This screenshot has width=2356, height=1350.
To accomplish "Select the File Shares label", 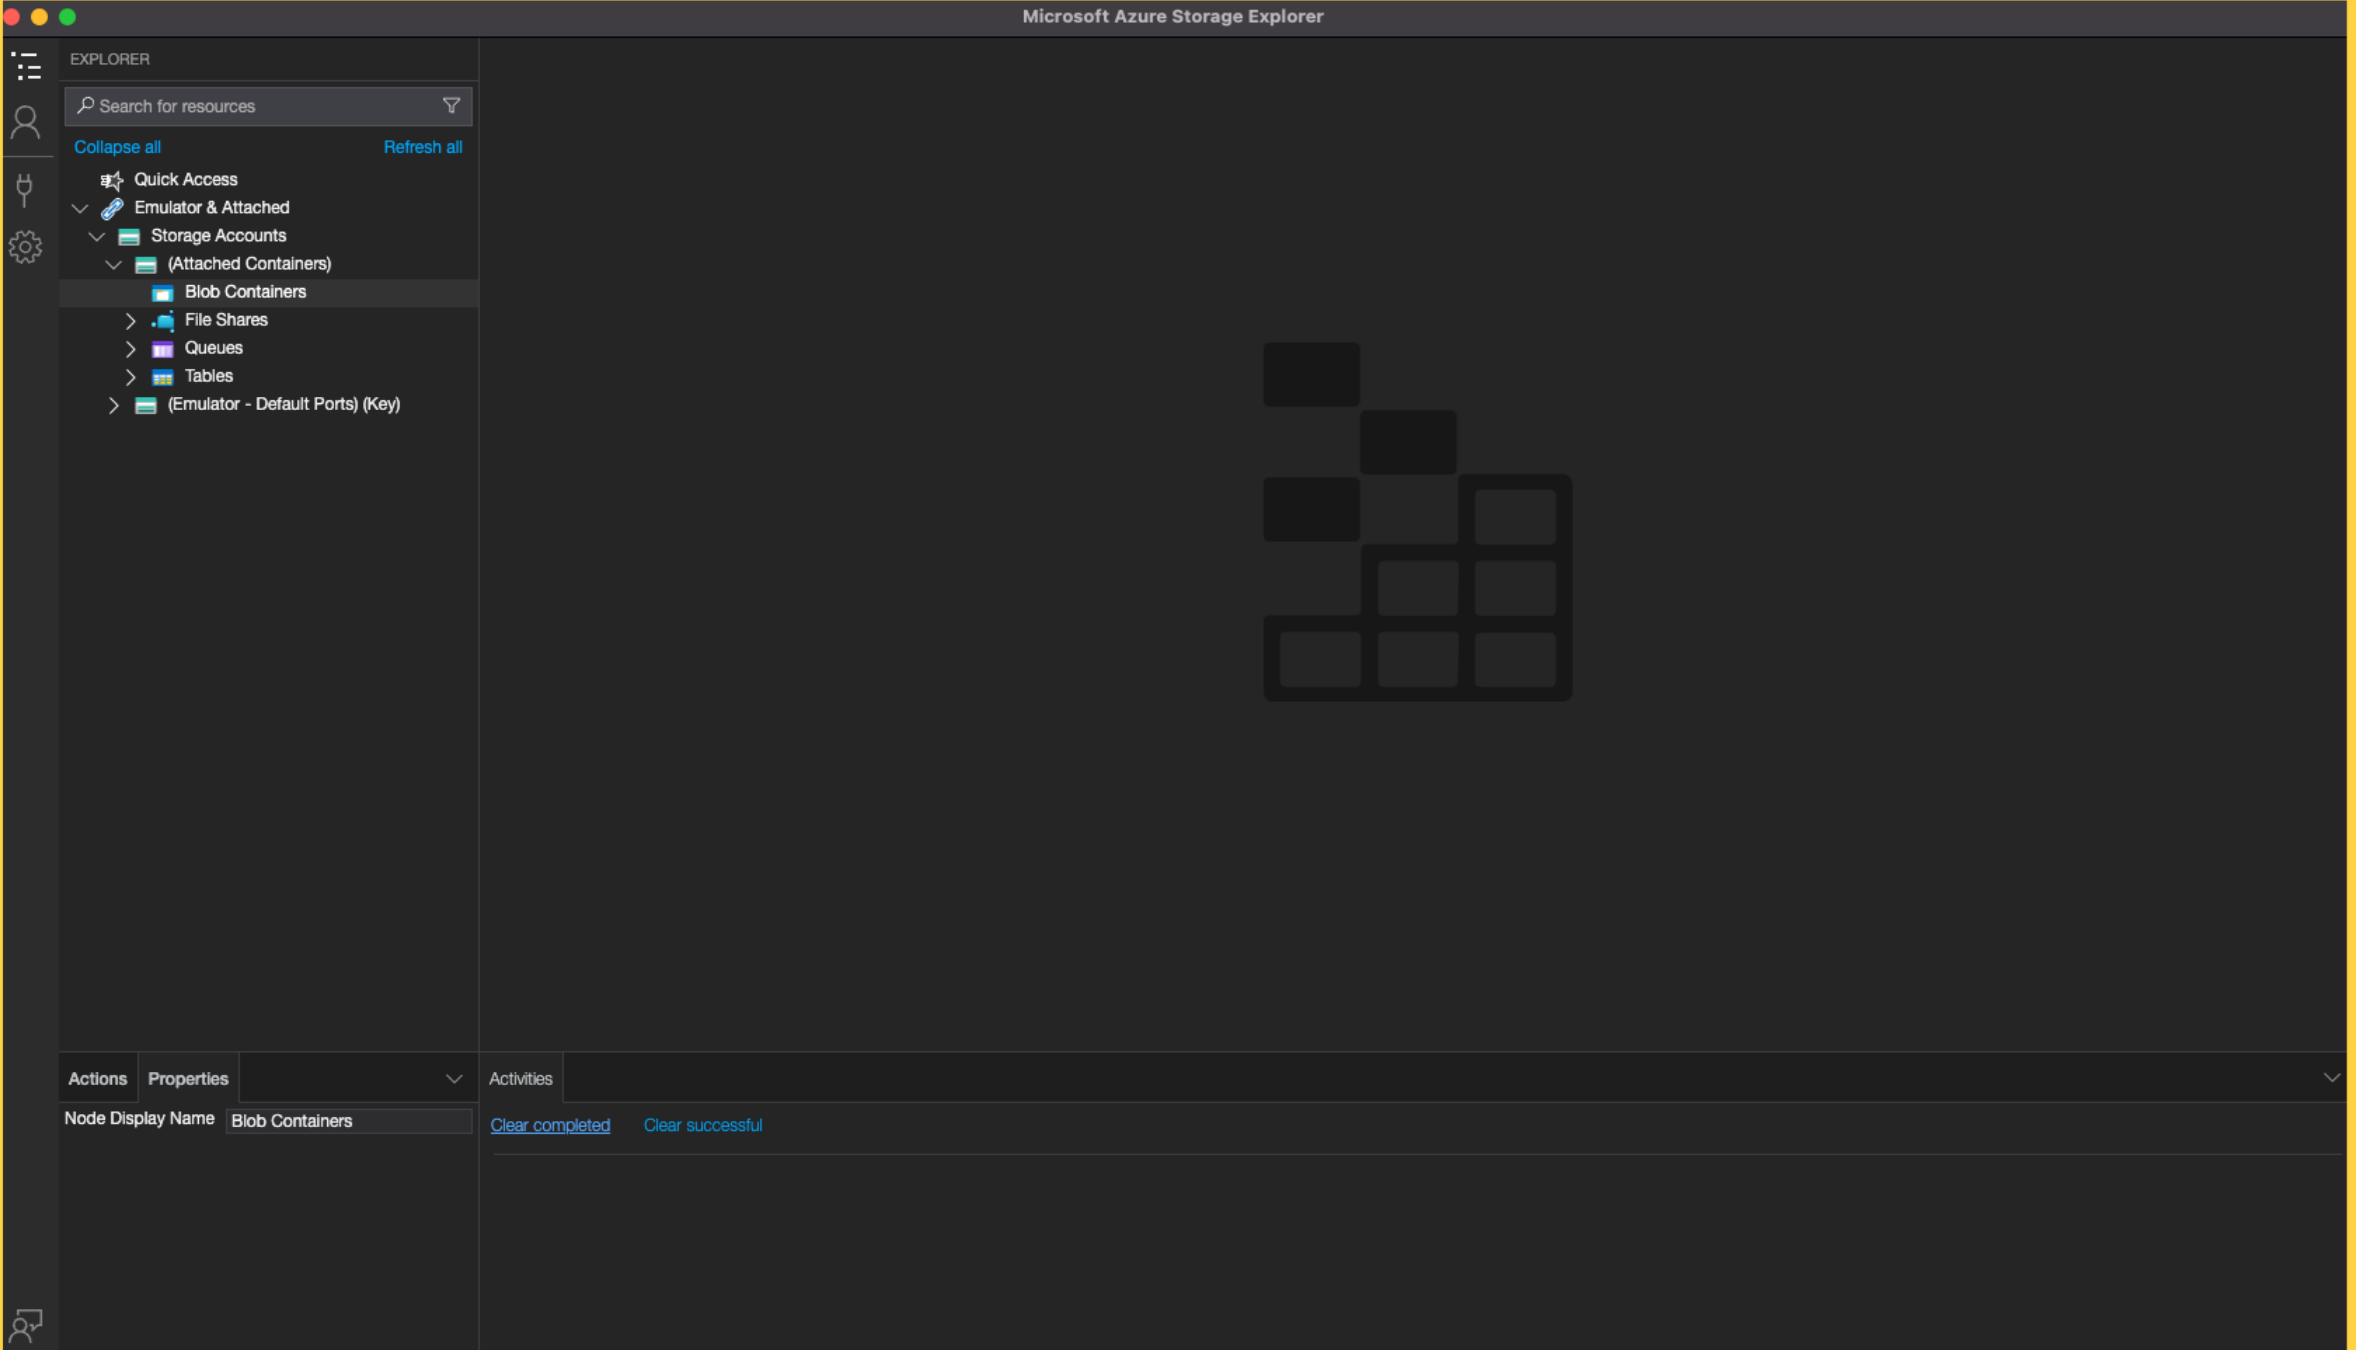I will pos(226,319).
